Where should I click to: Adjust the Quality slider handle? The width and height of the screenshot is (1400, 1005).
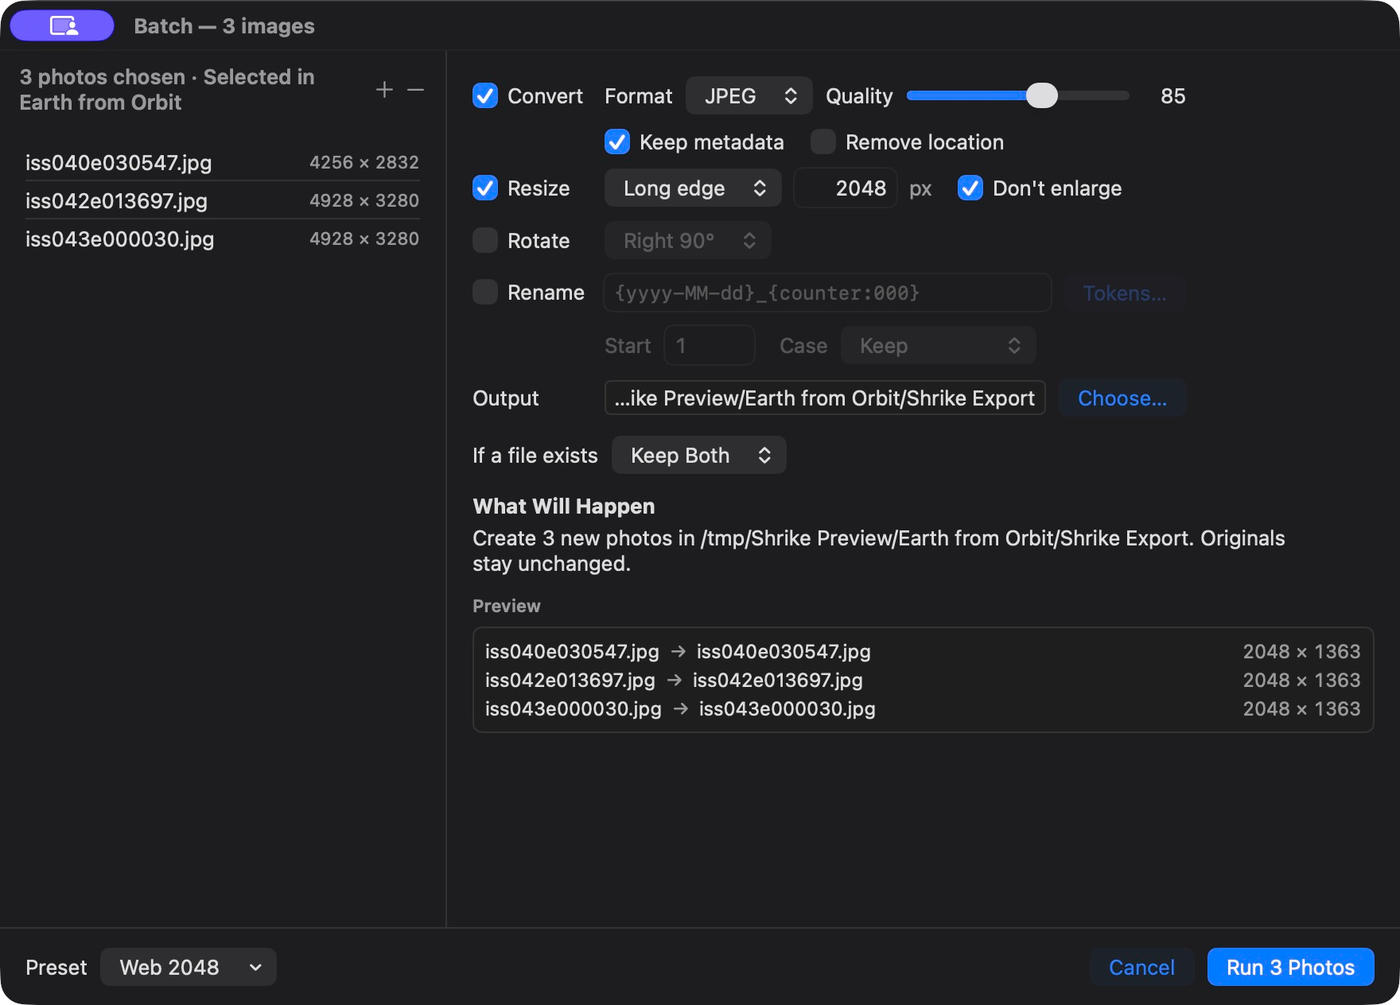1041,95
